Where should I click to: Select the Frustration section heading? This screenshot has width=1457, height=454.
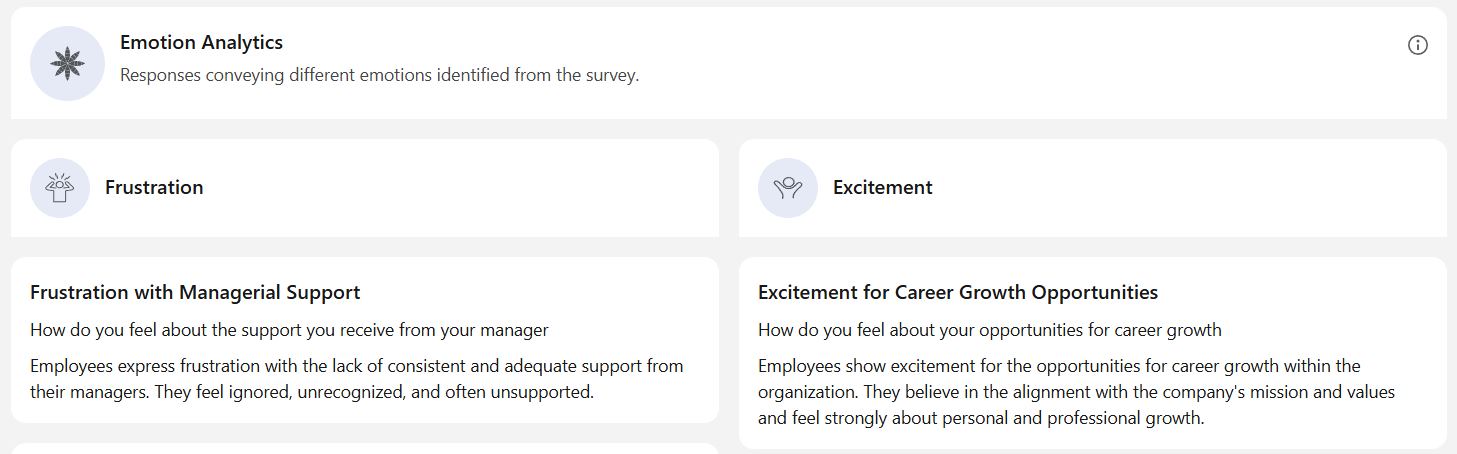(154, 188)
